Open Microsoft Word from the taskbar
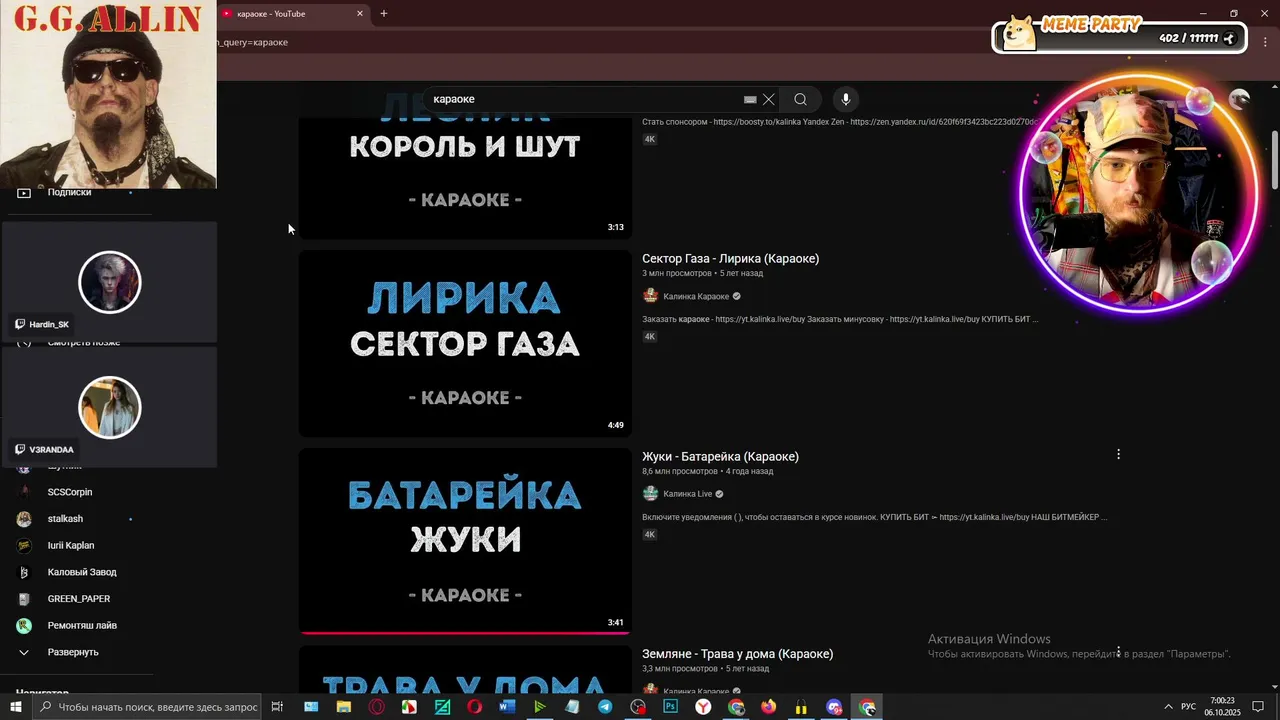This screenshot has width=1280, height=720. [x=507, y=707]
